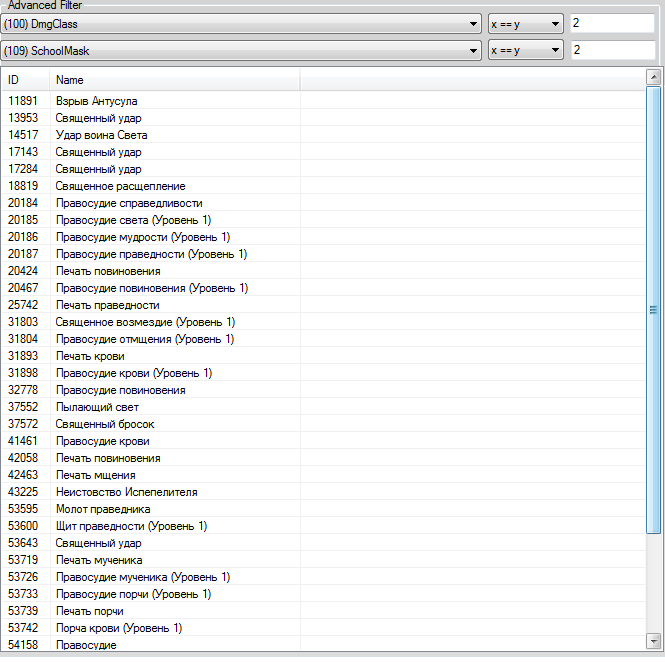The height and width of the screenshot is (663, 665).
Task: Click the scrollbar up arrow
Action: point(655,76)
